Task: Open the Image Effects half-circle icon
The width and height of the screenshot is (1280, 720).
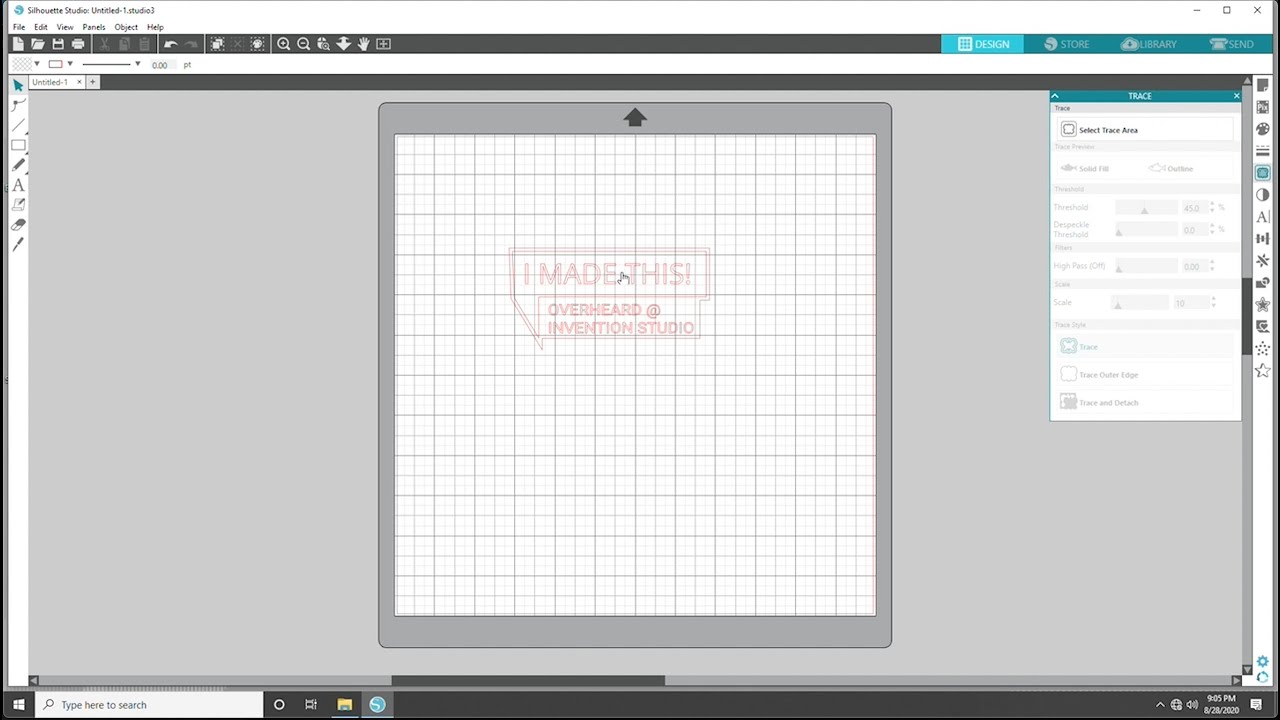Action: [x=1263, y=195]
